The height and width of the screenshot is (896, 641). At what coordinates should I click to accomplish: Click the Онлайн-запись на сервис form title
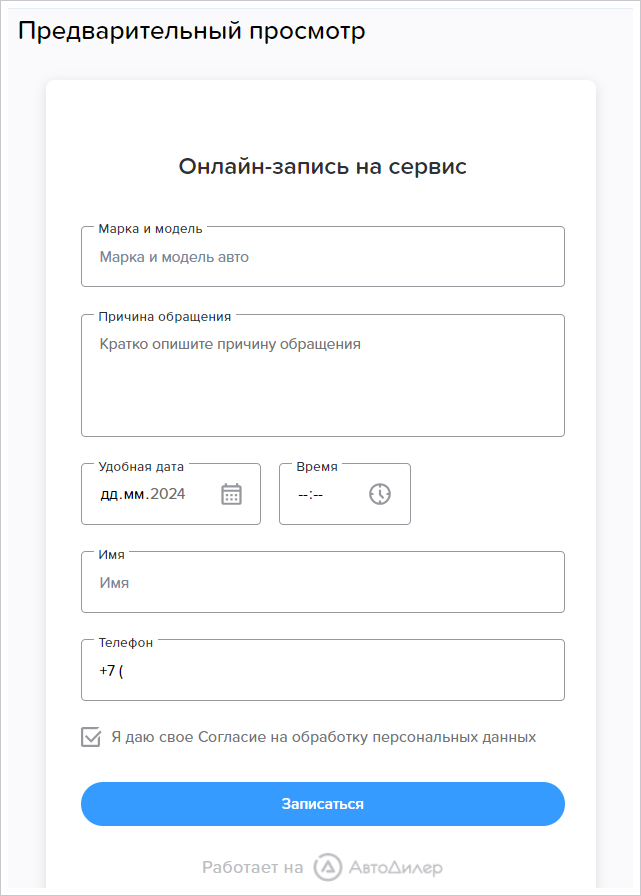(x=323, y=166)
